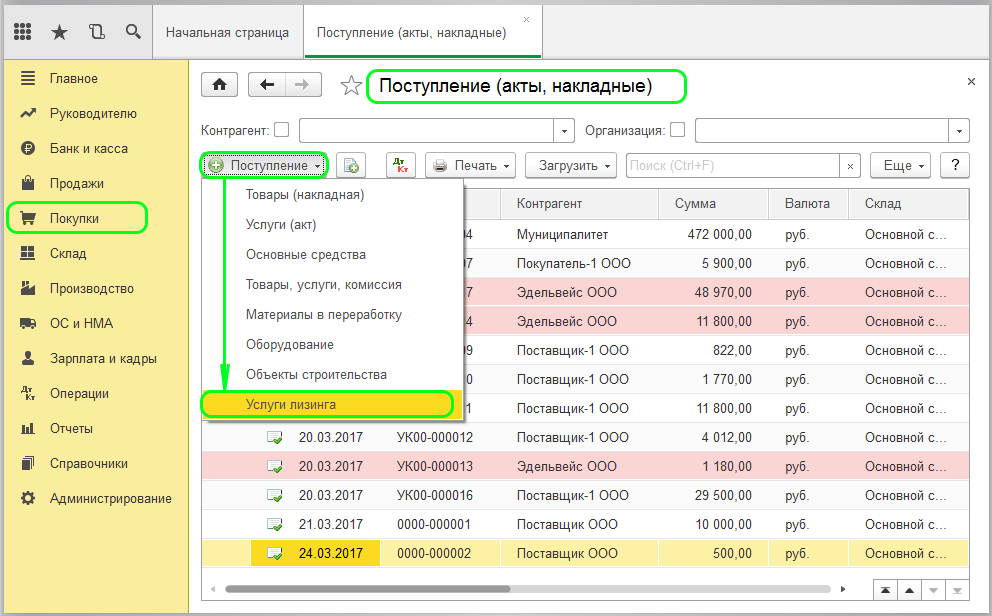Expand the Контрагент dropdown arrow

[565, 131]
